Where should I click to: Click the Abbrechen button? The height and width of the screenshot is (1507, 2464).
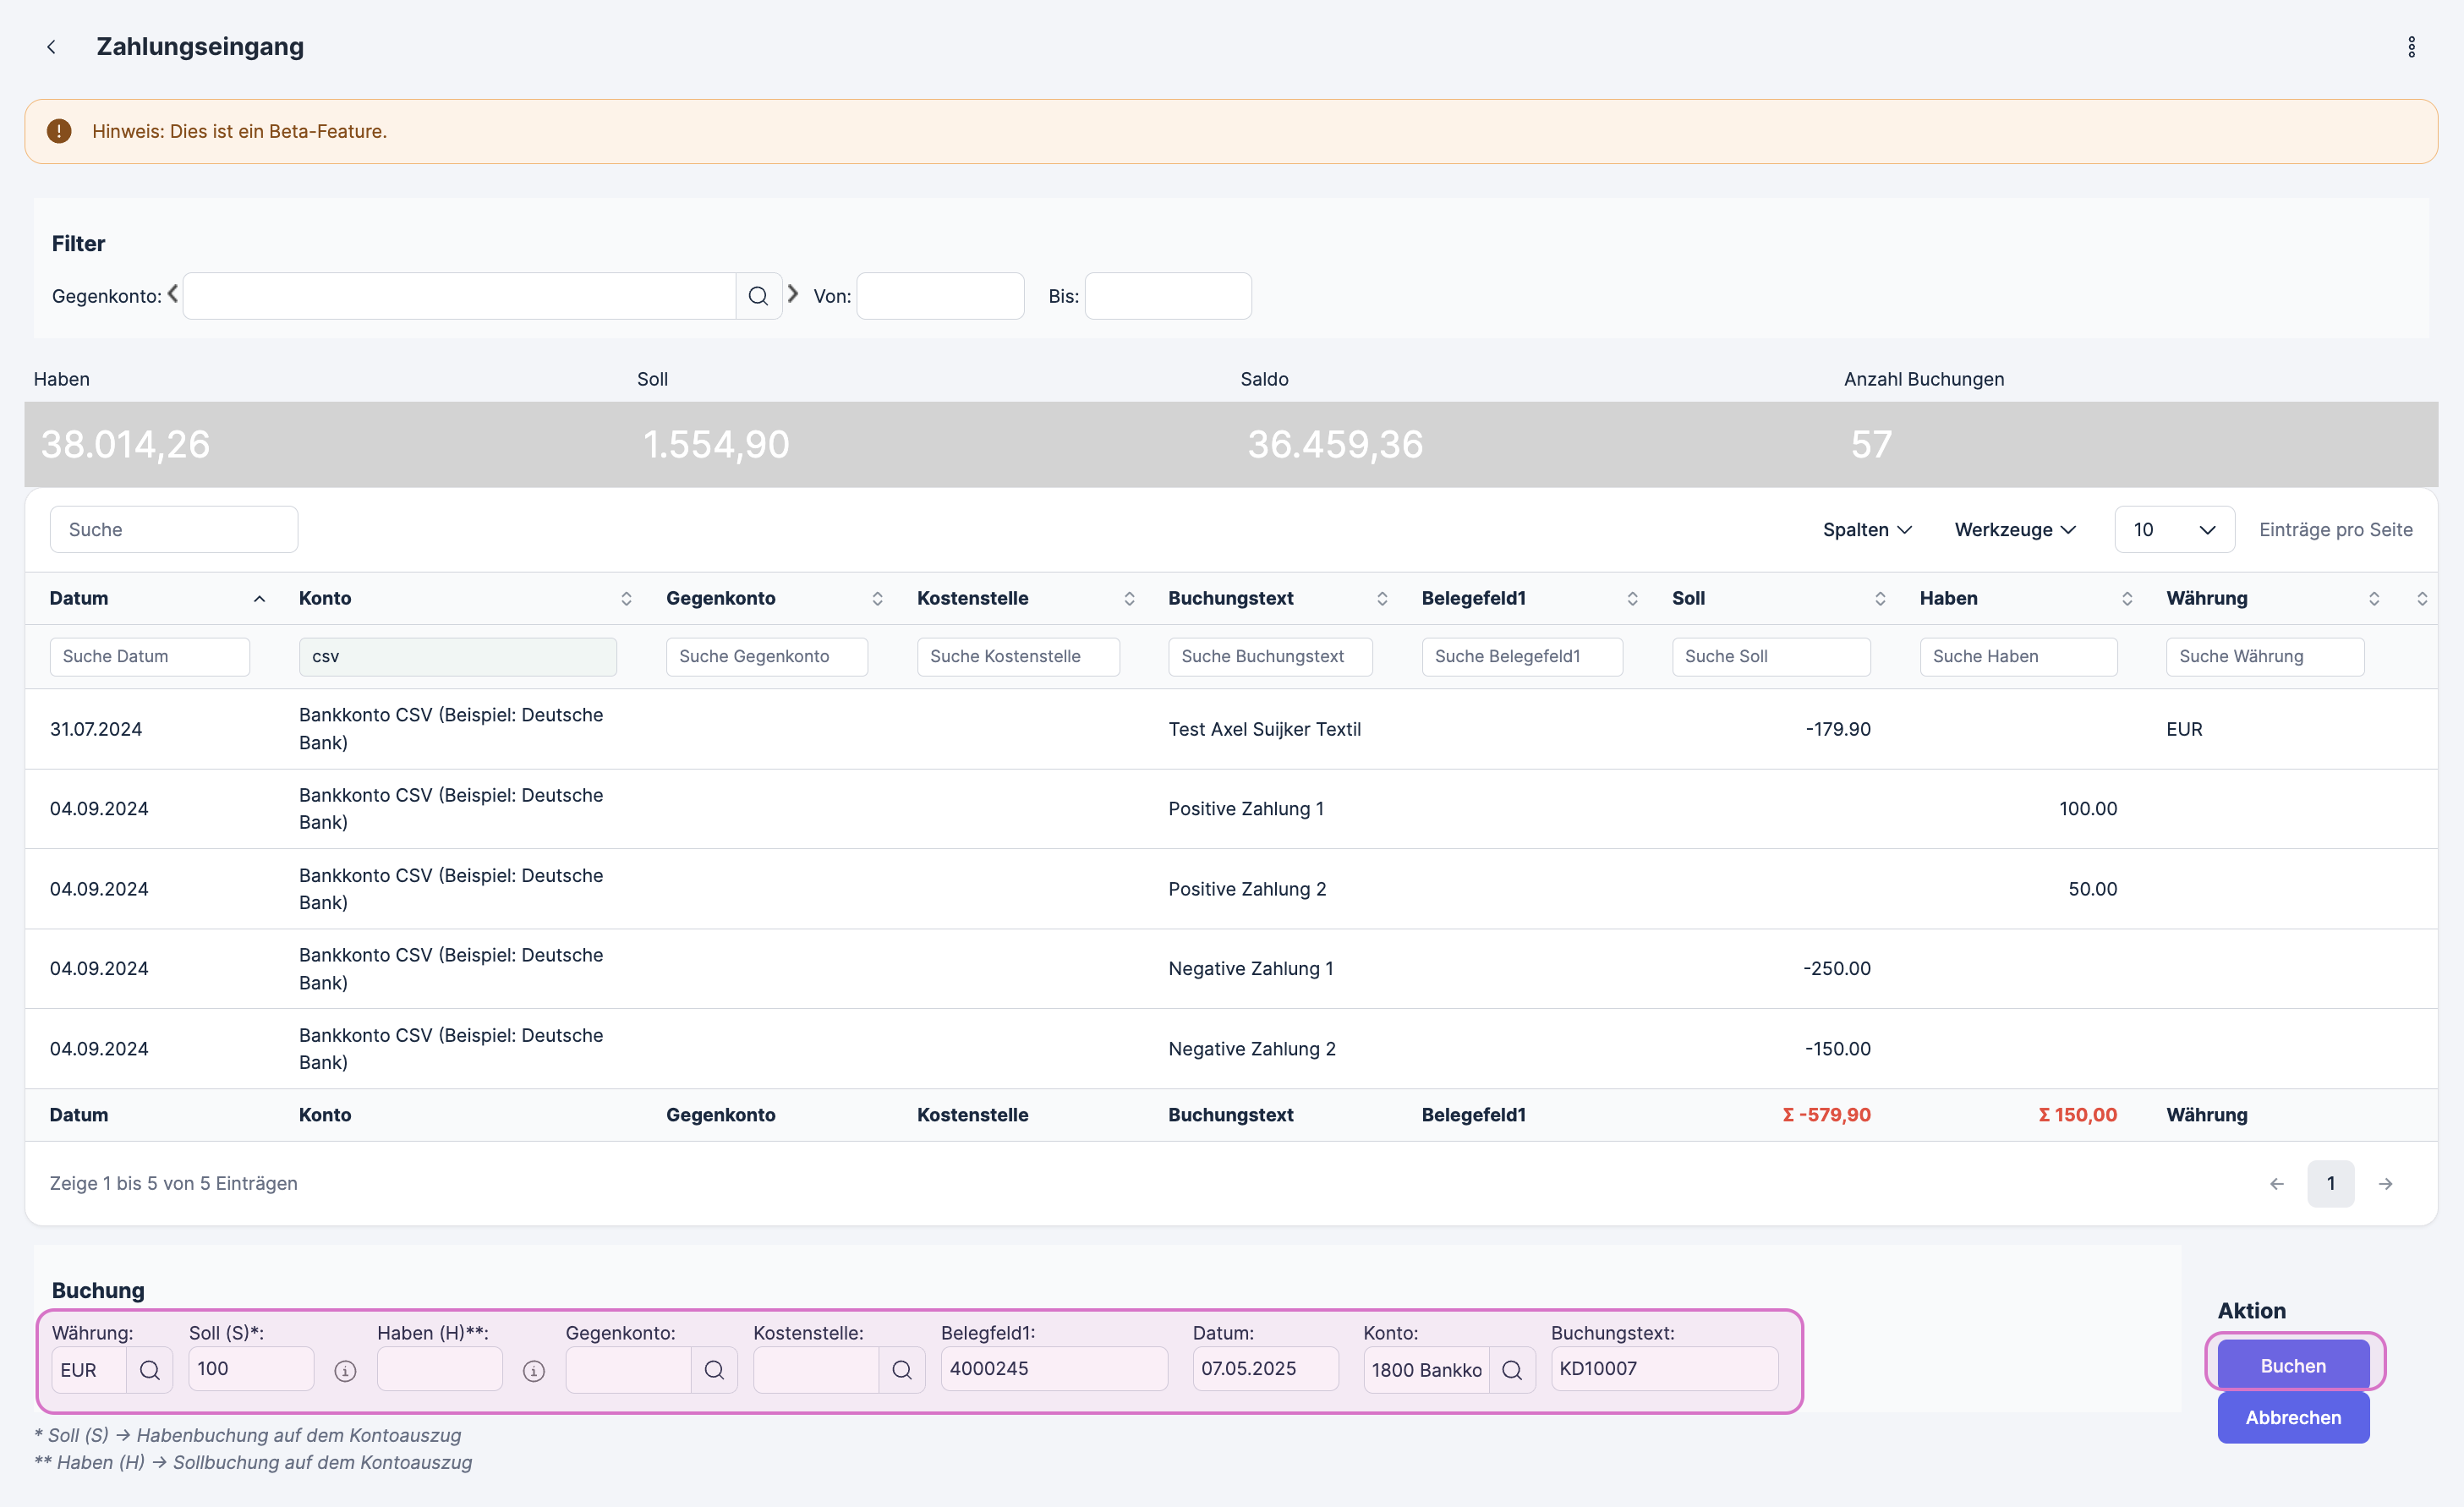tap(2292, 1417)
